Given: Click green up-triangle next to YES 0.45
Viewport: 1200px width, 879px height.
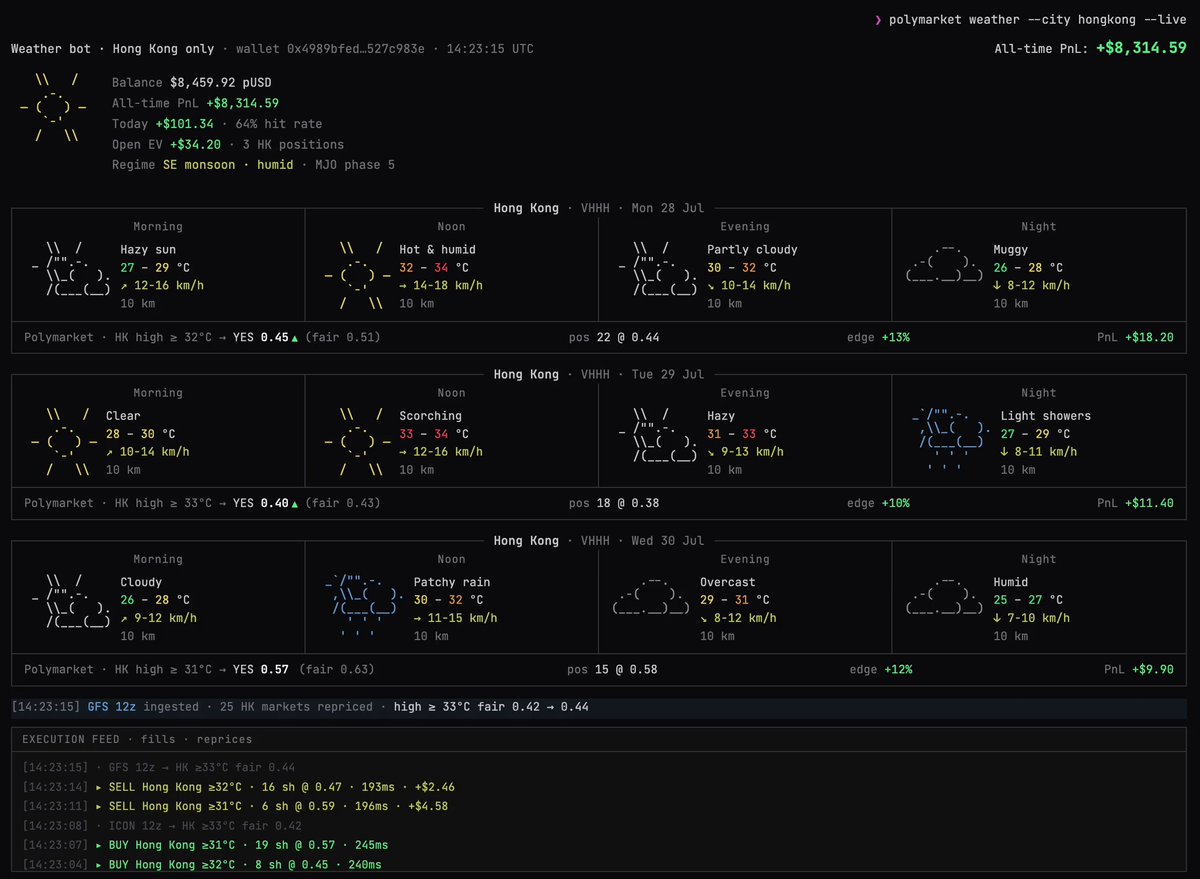Looking at the screenshot, I should click(x=294, y=337).
